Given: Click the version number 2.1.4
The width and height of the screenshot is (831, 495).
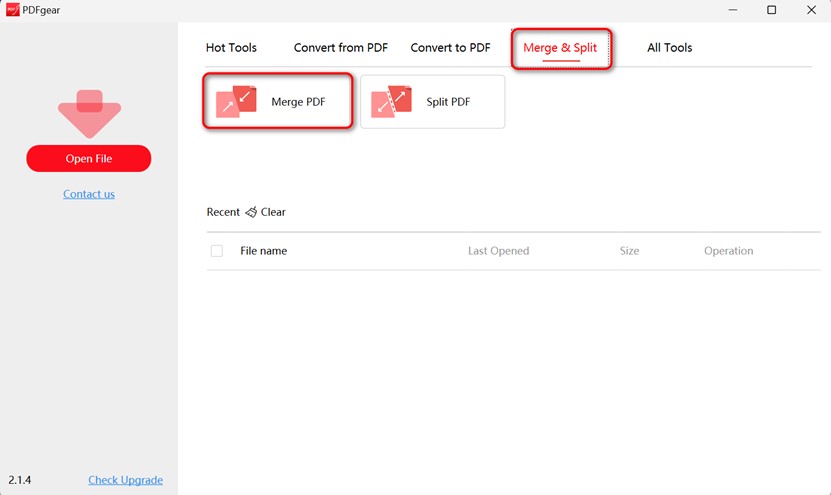Looking at the screenshot, I should [20, 480].
